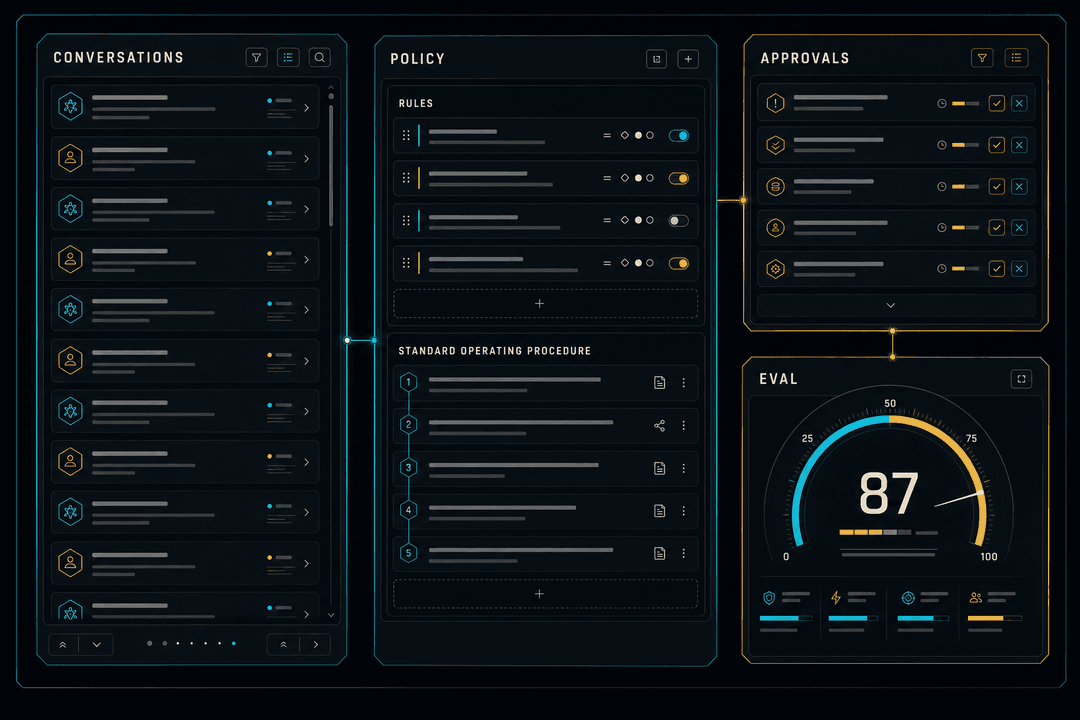The image size is (1080, 720).
Task: Check approve on the database-icon approval
Action: [996, 186]
